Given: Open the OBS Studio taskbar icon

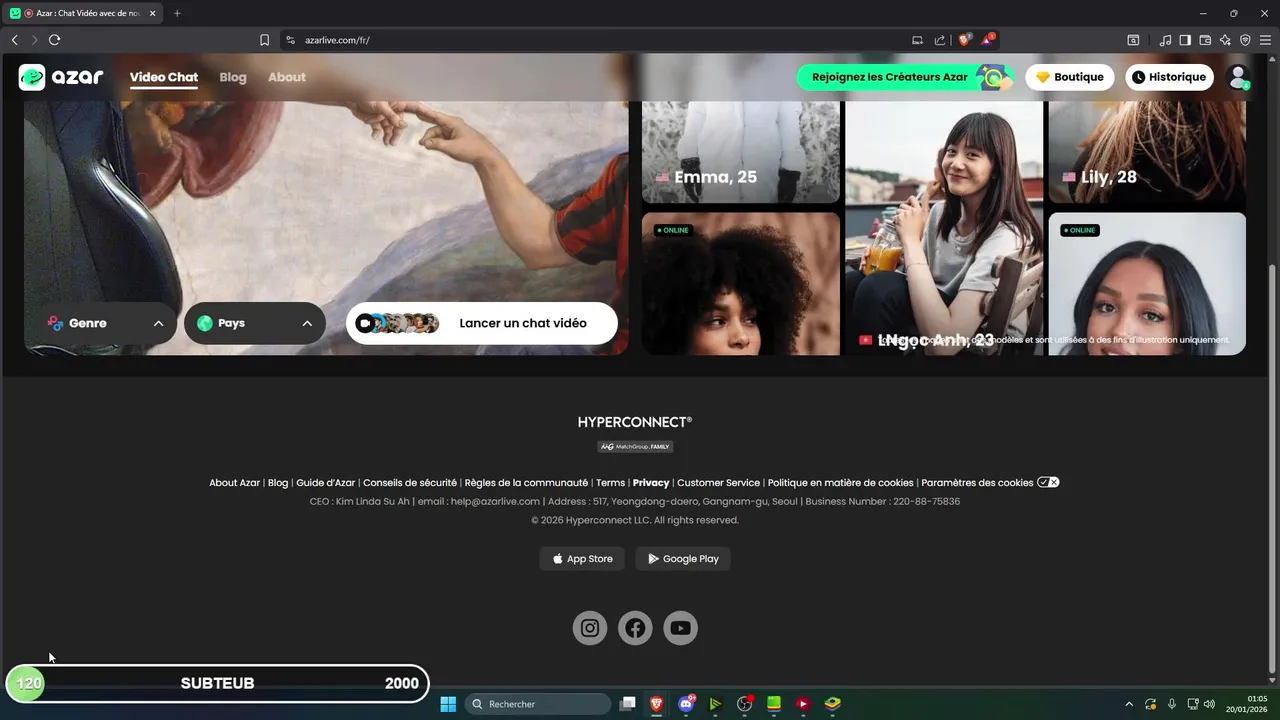Looking at the screenshot, I should click(x=744, y=704).
